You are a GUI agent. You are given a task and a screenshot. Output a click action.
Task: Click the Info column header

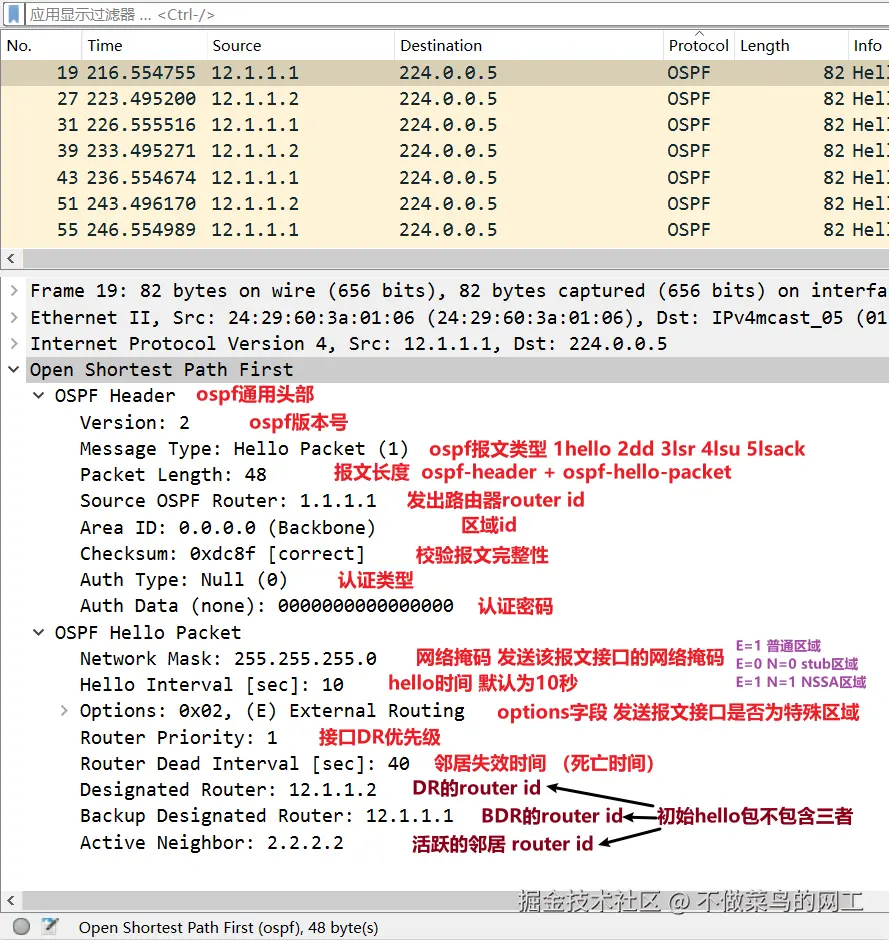click(868, 46)
